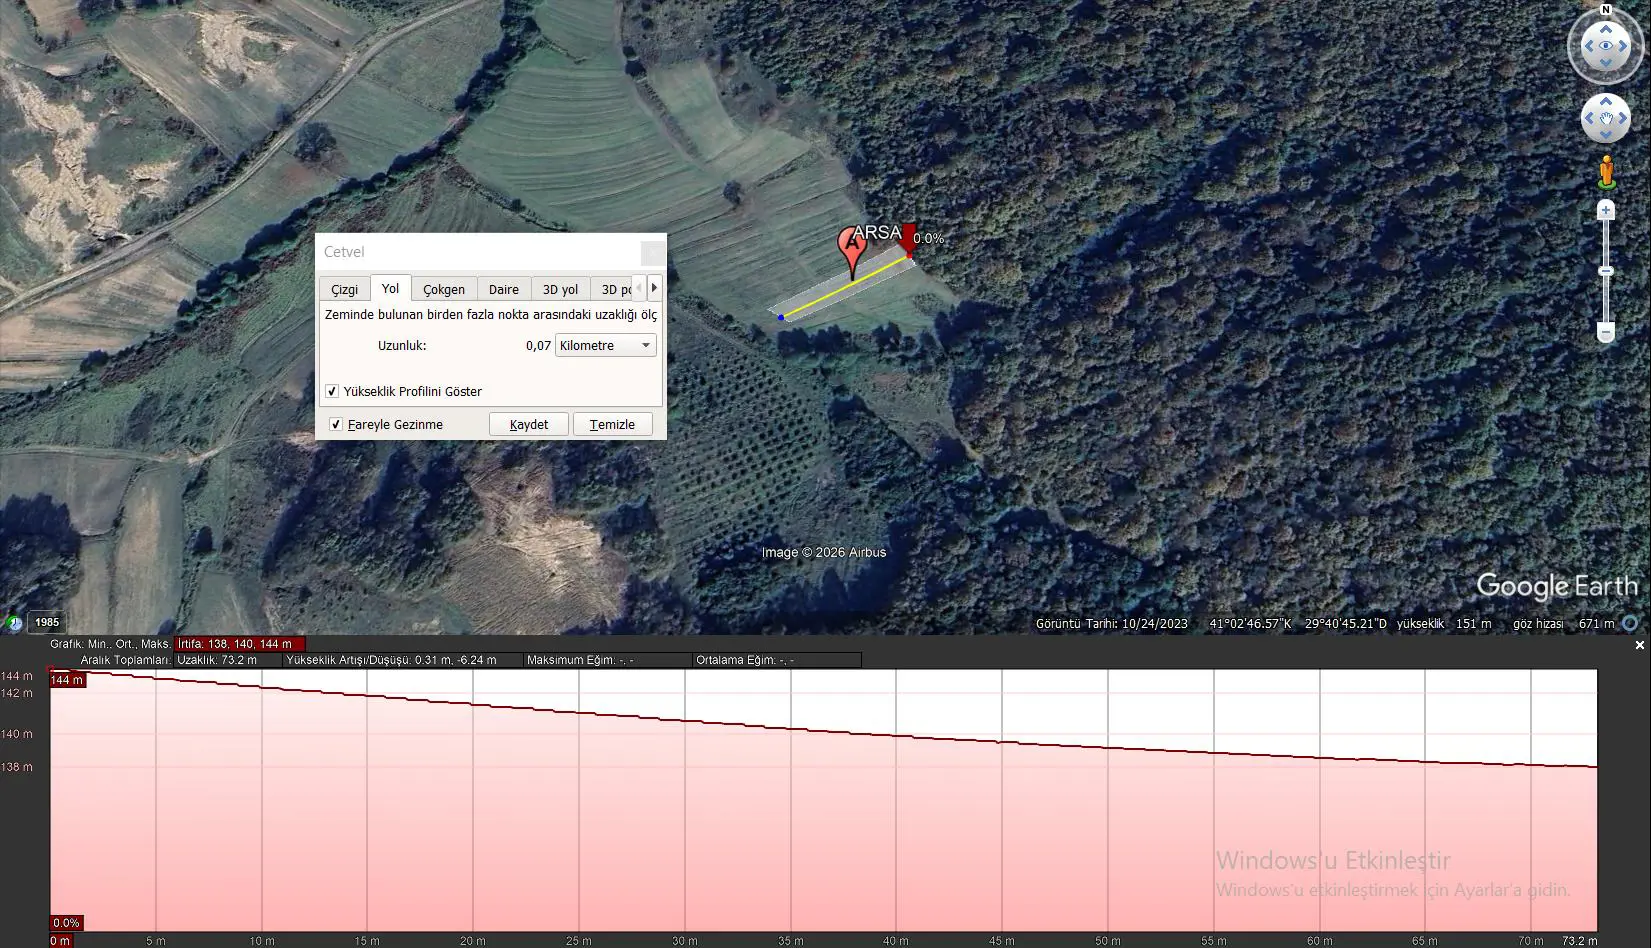Open historical imagery clock icon
The width and height of the screenshot is (1651, 948).
click(x=14, y=623)
